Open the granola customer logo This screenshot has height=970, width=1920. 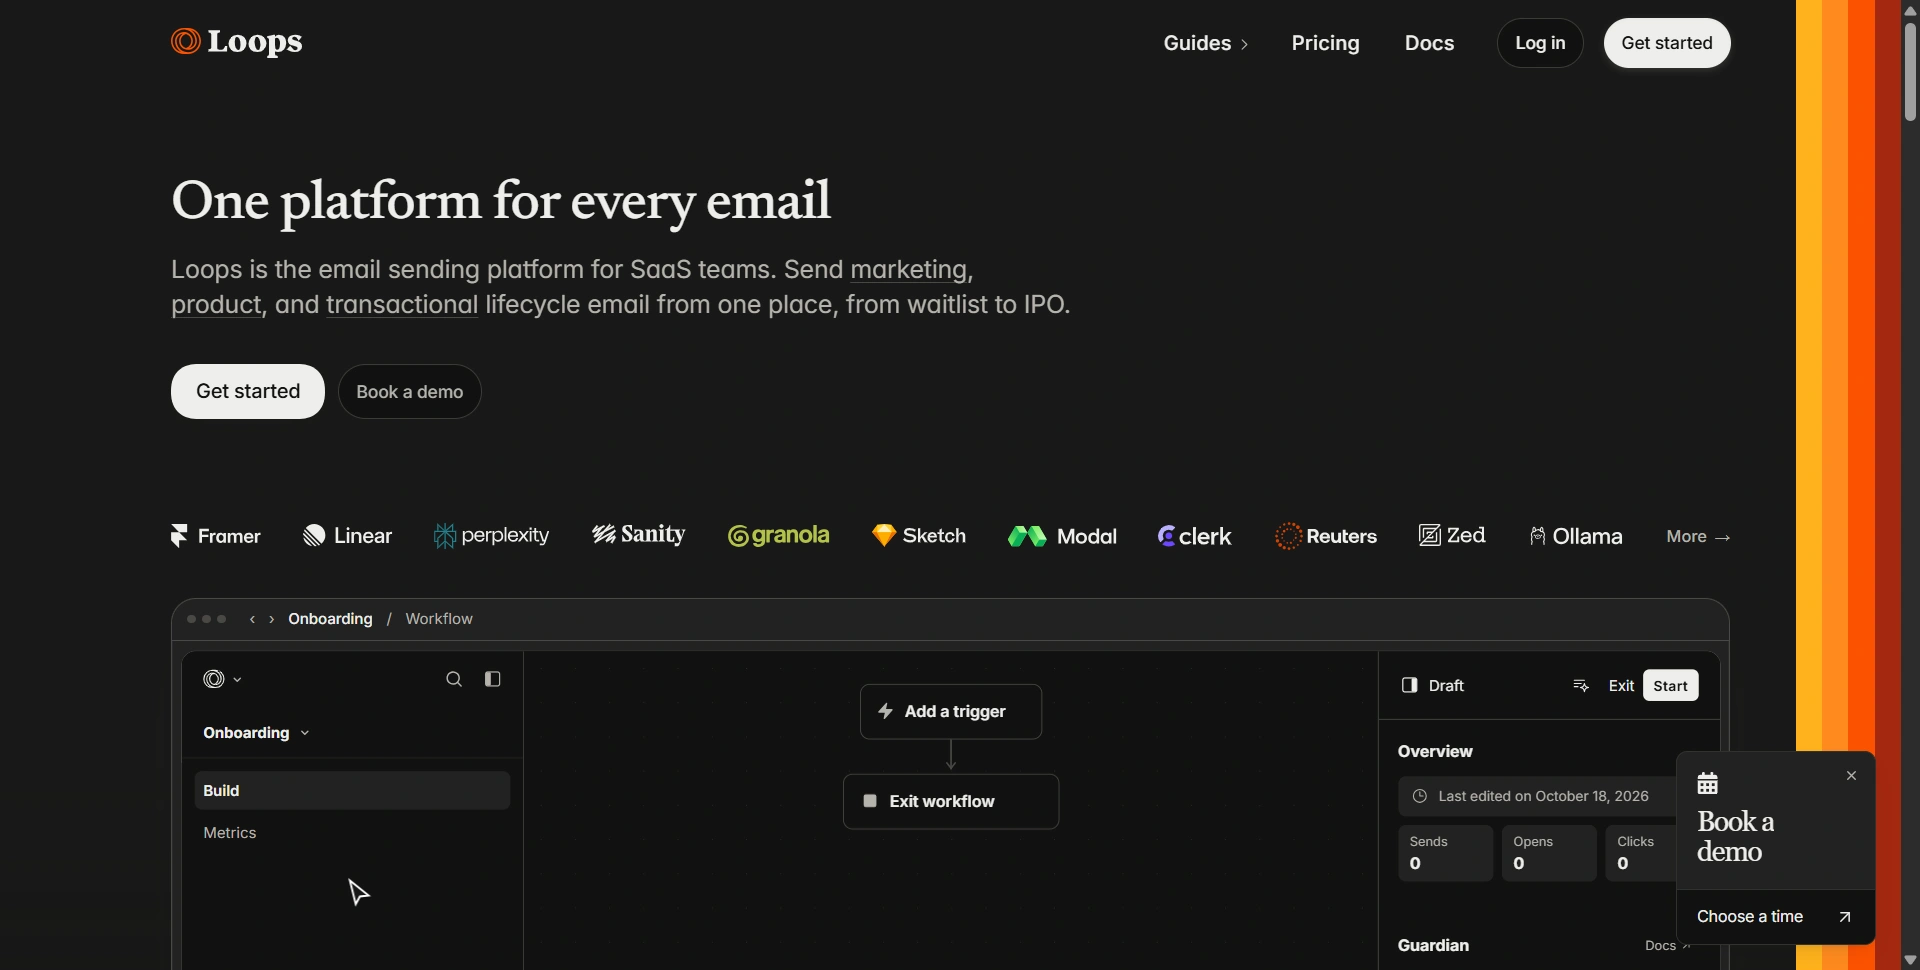click(779, 536)
